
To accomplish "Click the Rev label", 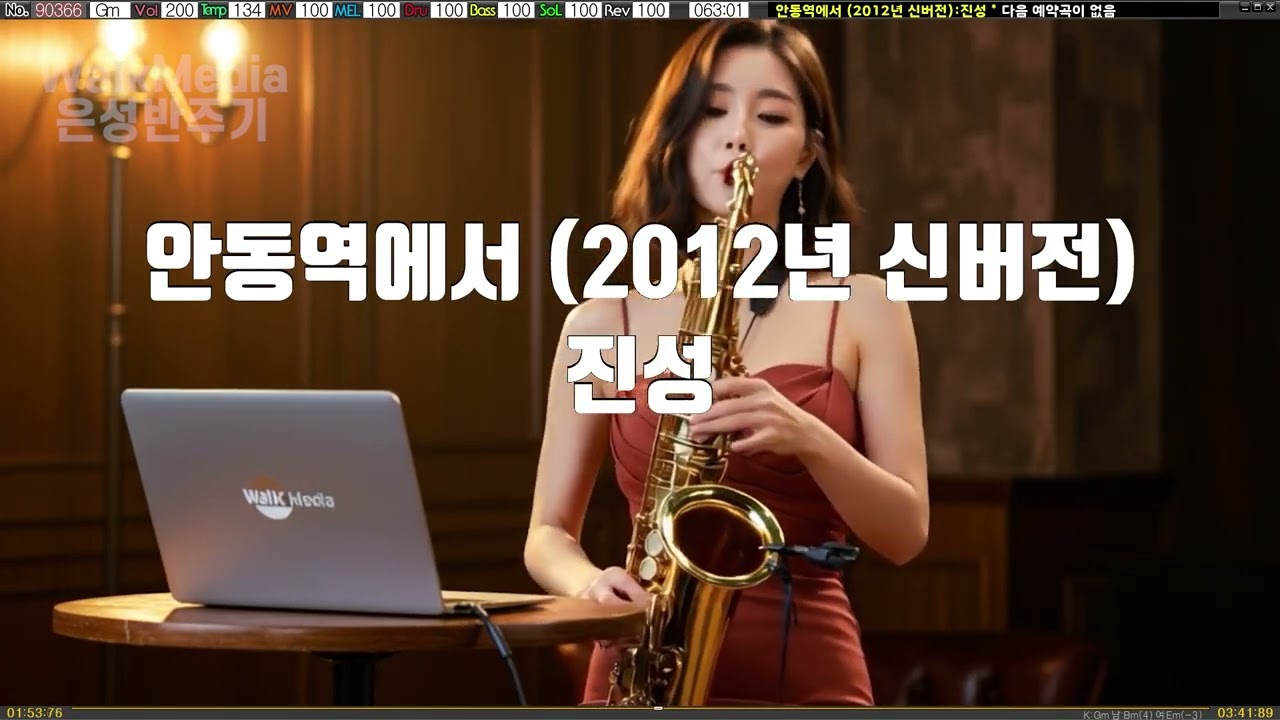I will [x=618, y=10].
